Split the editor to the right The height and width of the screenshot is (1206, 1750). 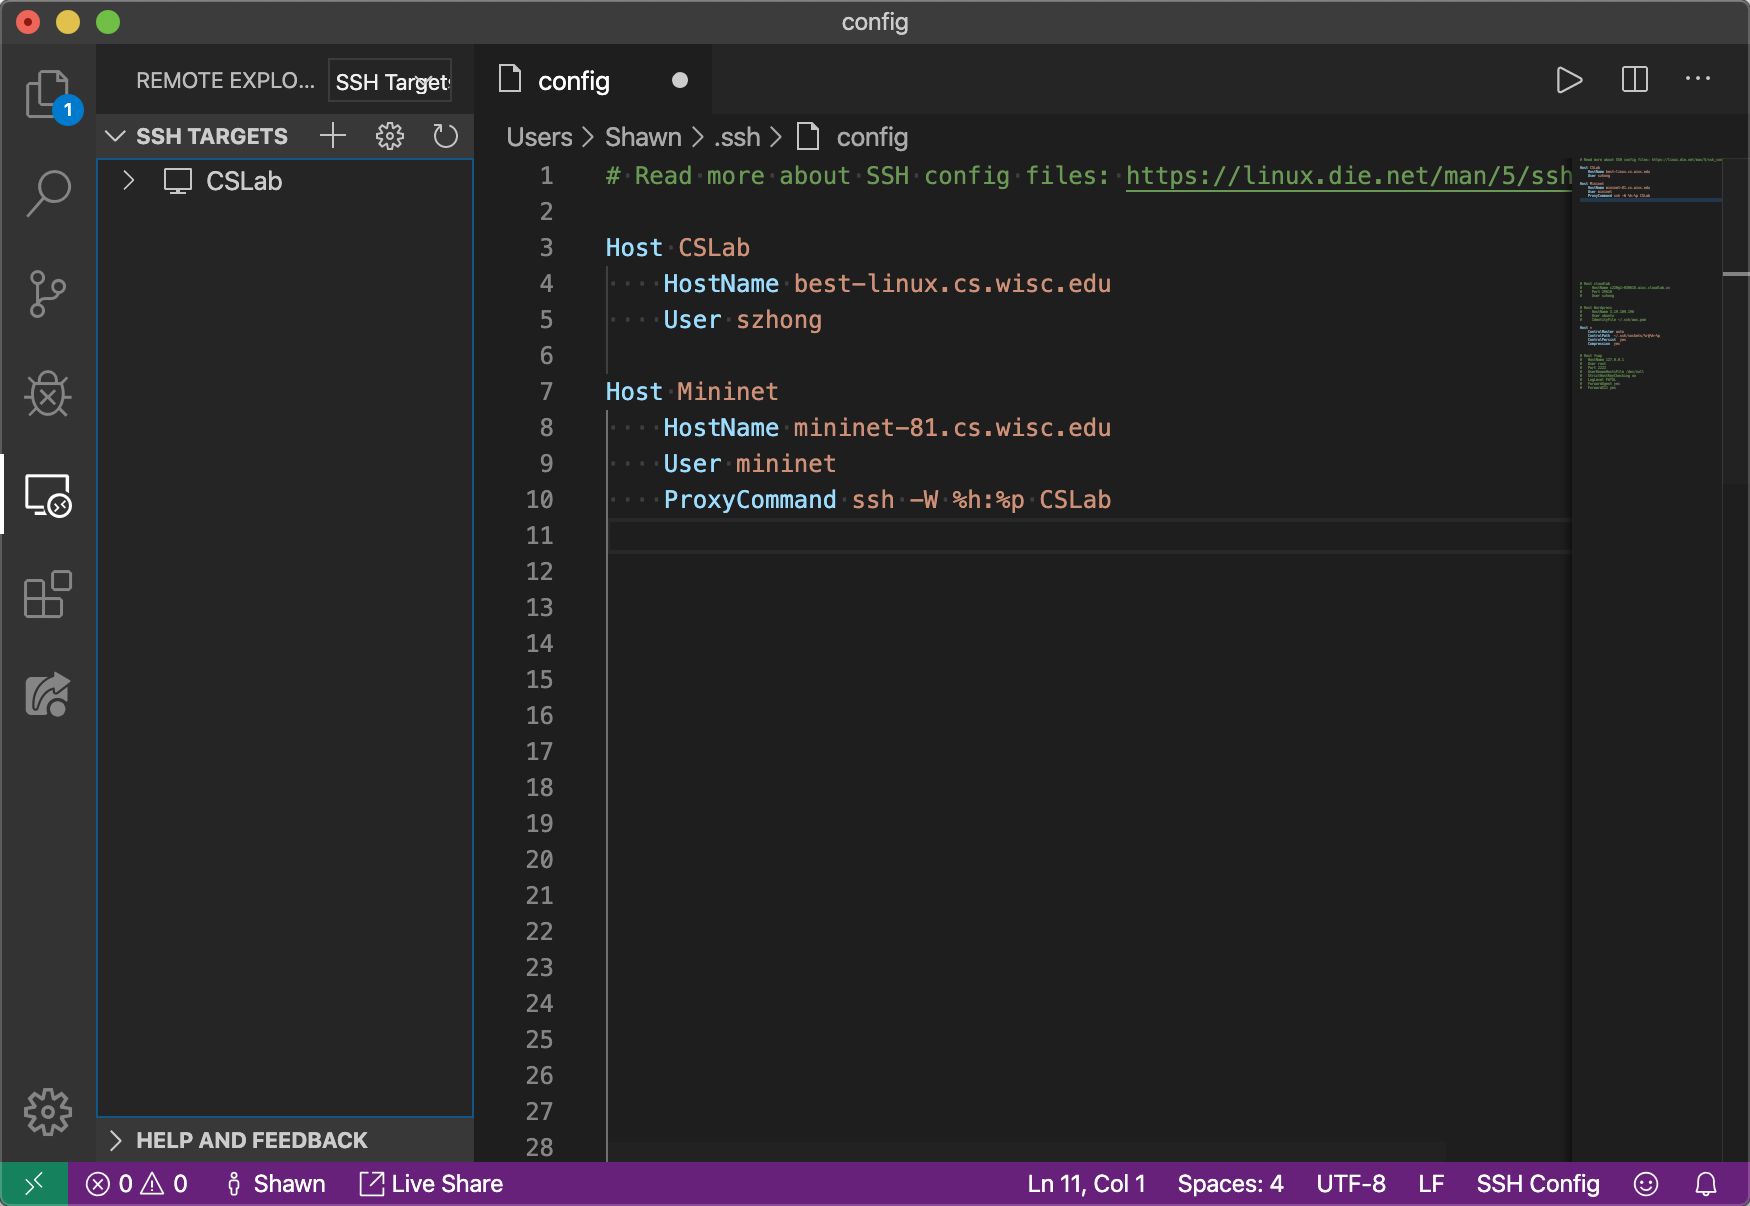click(x=1634, y=80)
